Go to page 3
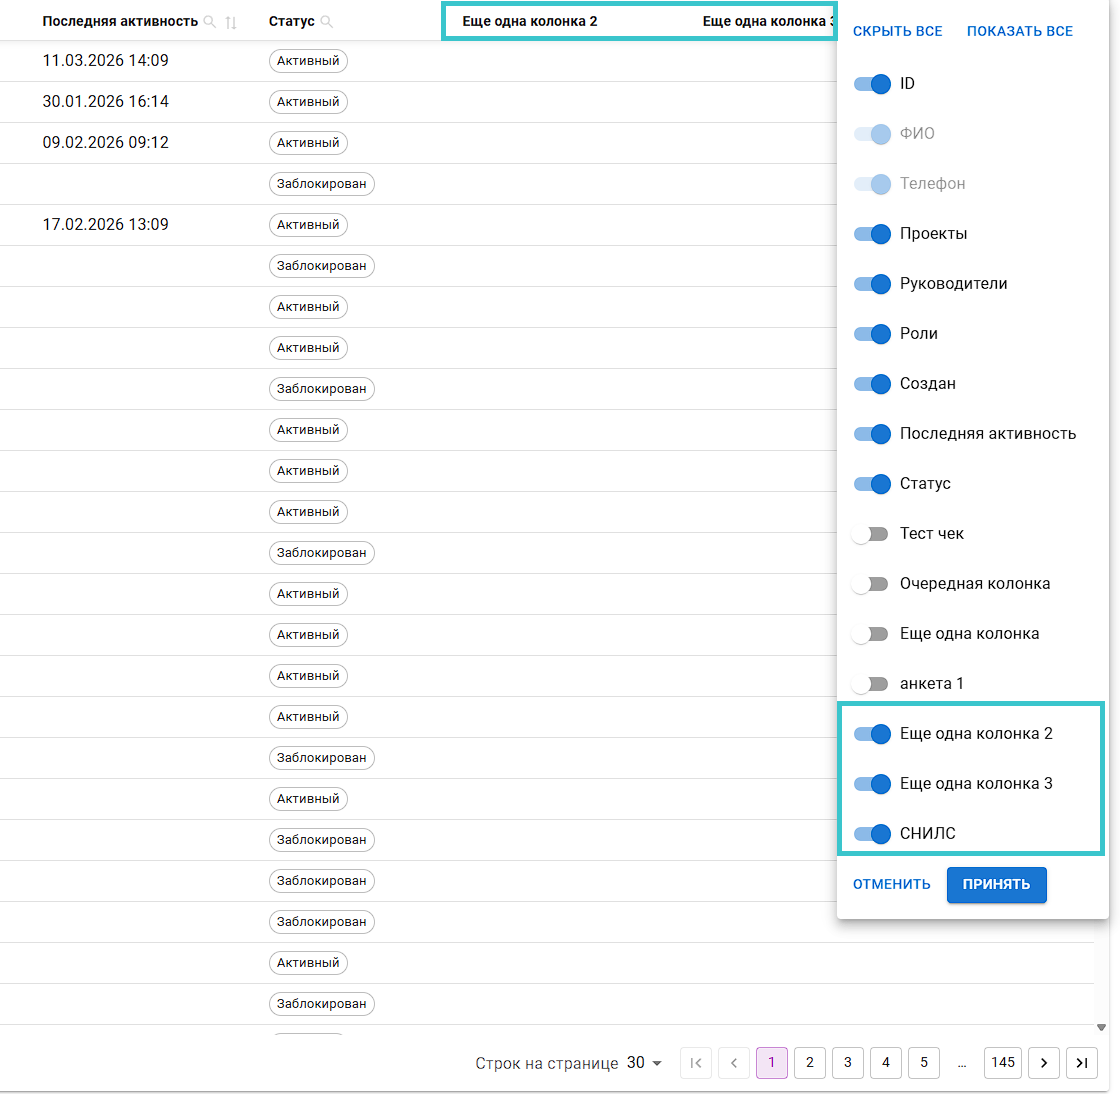The width and height of the screenshot is (1120, 1094). click(x=847, y=1063)
